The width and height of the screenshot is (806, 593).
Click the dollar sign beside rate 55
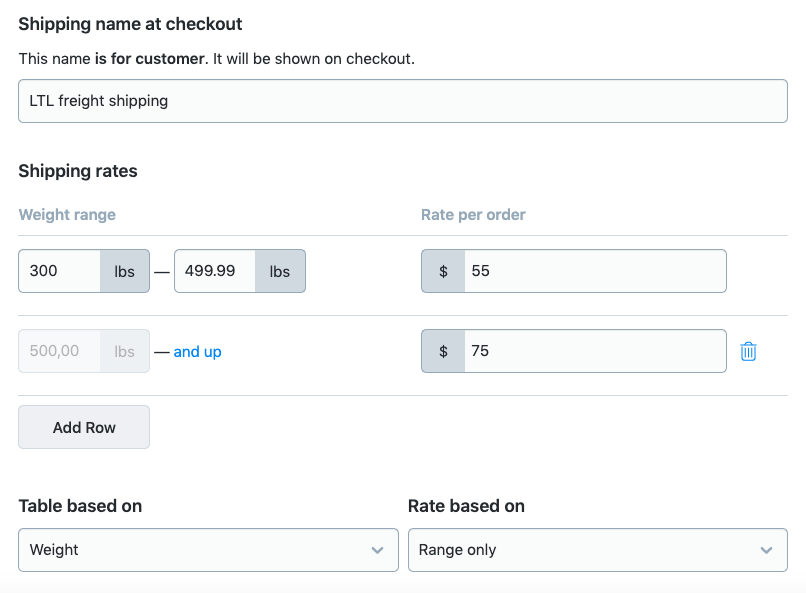coord(443,271)
